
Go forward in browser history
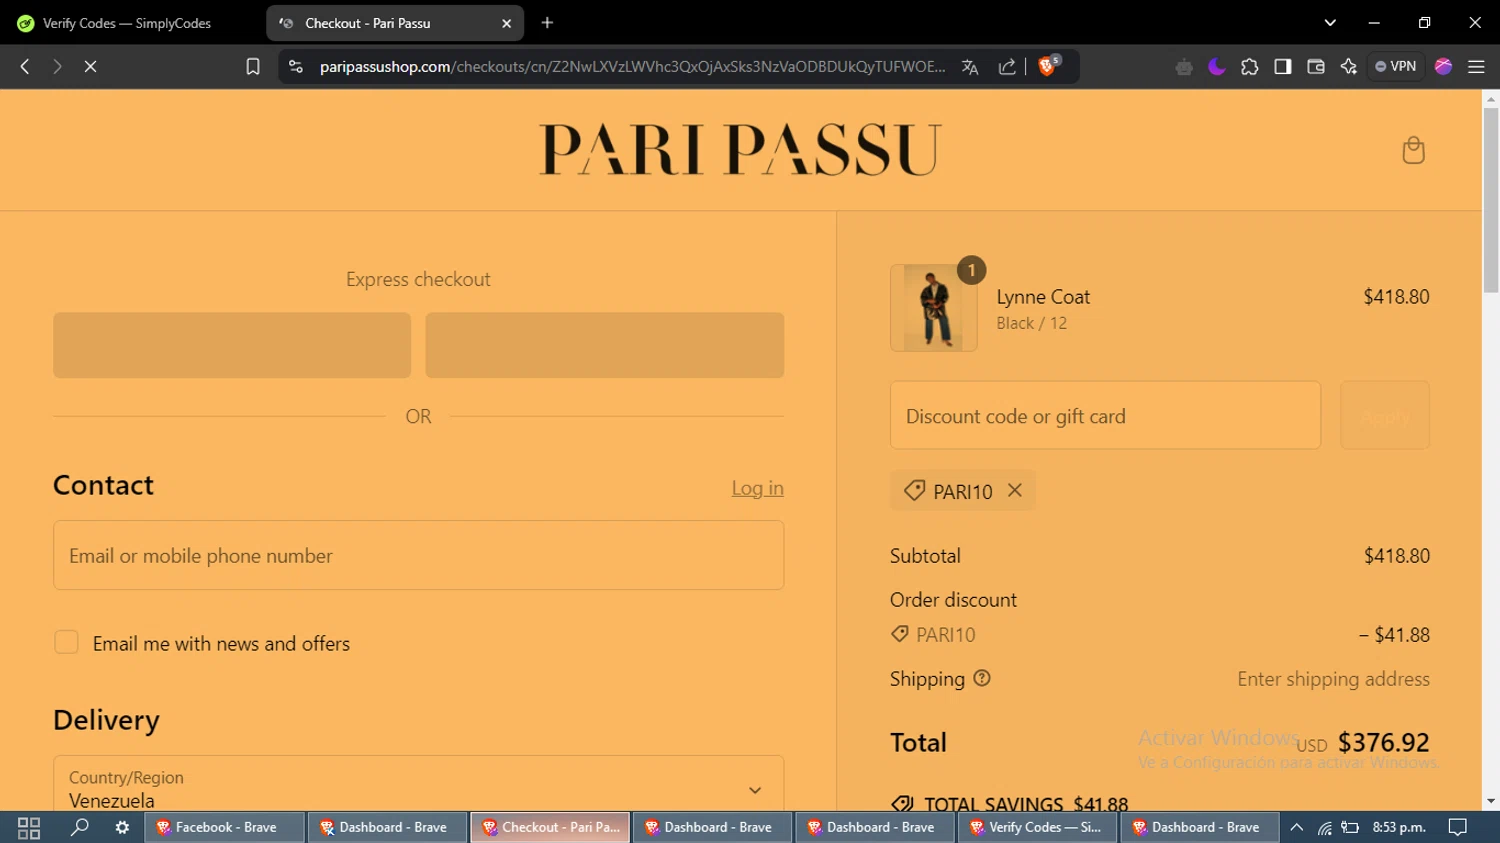pos(57,66)
